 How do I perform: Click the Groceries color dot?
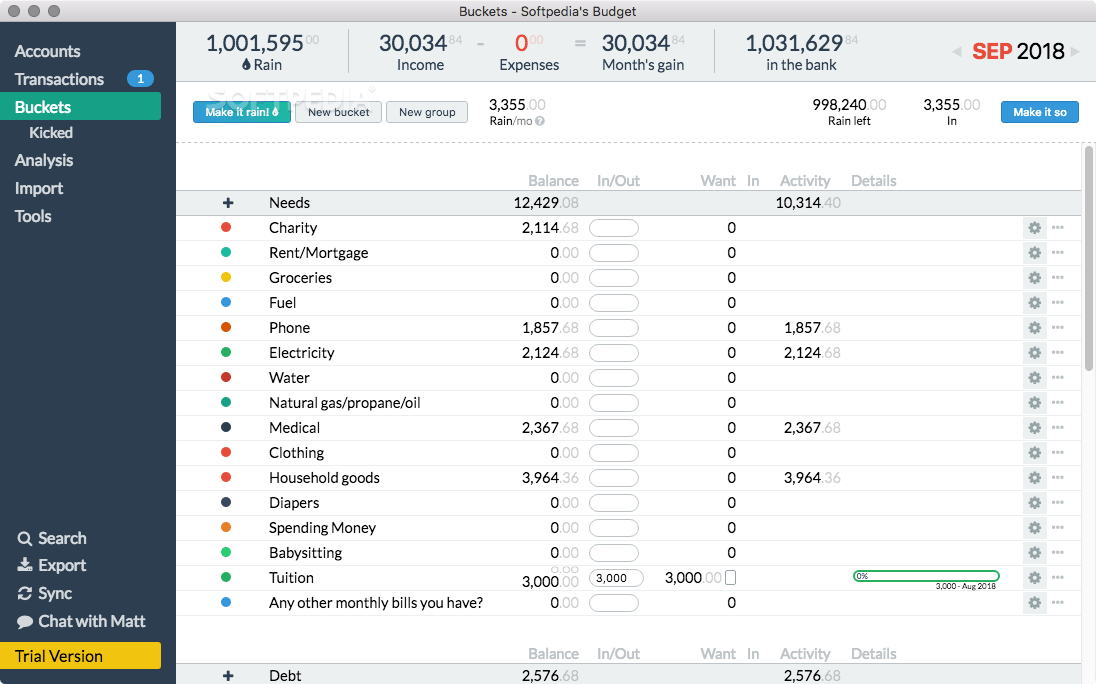tap(226, 277)
